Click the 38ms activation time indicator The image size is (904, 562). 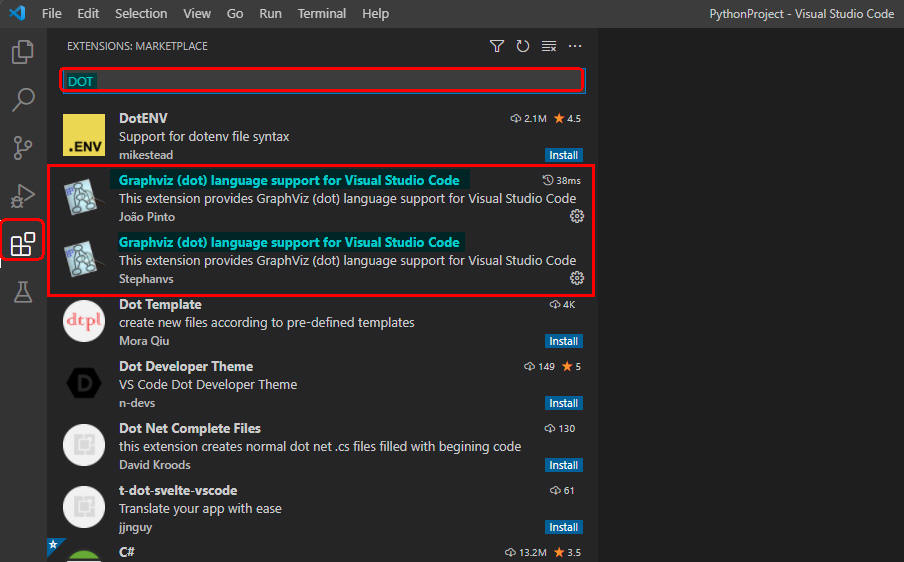[561, 180]
